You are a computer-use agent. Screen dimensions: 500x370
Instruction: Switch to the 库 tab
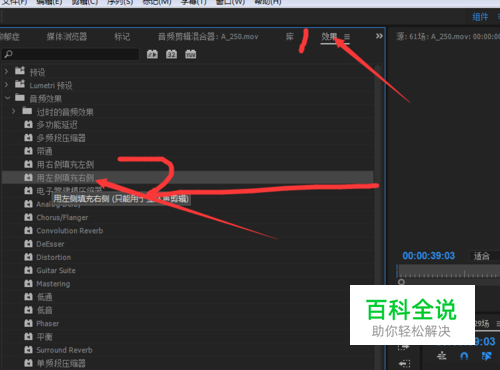pyautogui.click(x=290, y=37)
